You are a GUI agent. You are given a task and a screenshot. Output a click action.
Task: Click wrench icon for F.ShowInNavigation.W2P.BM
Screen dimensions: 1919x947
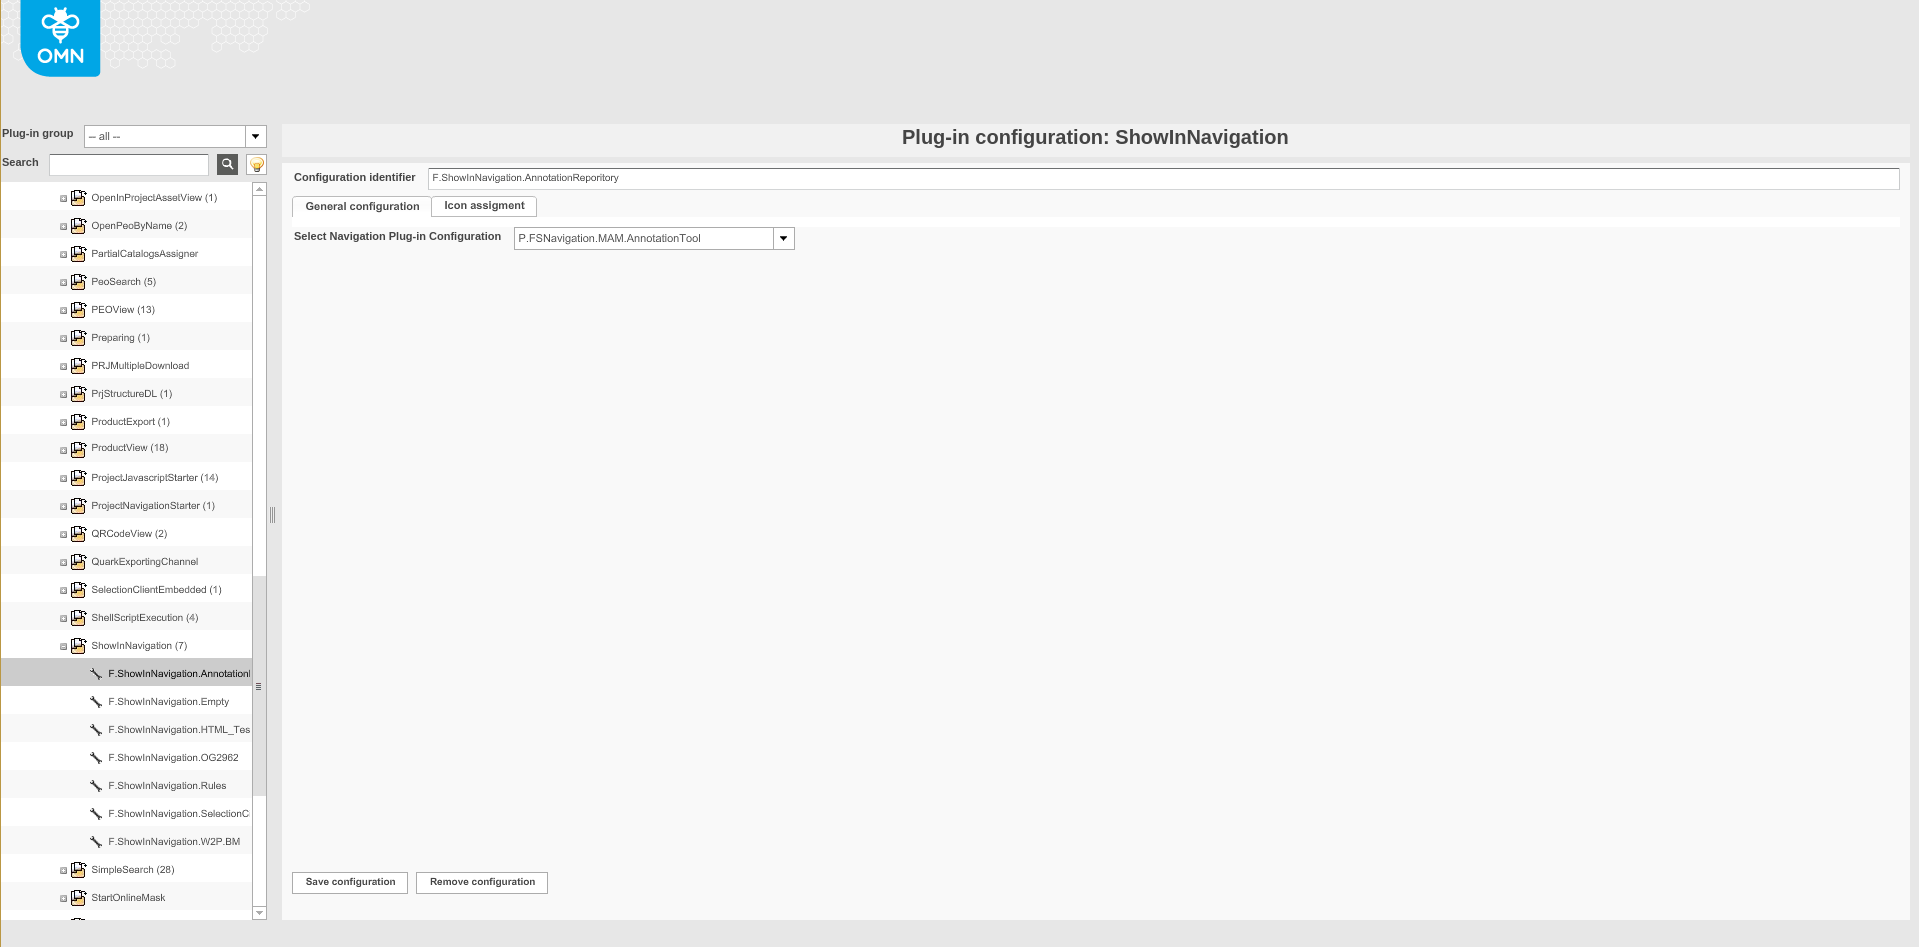pos(96,842)
